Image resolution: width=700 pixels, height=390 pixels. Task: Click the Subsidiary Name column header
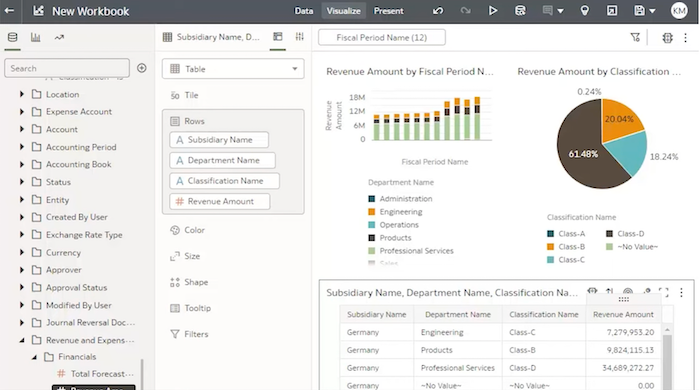377,315
